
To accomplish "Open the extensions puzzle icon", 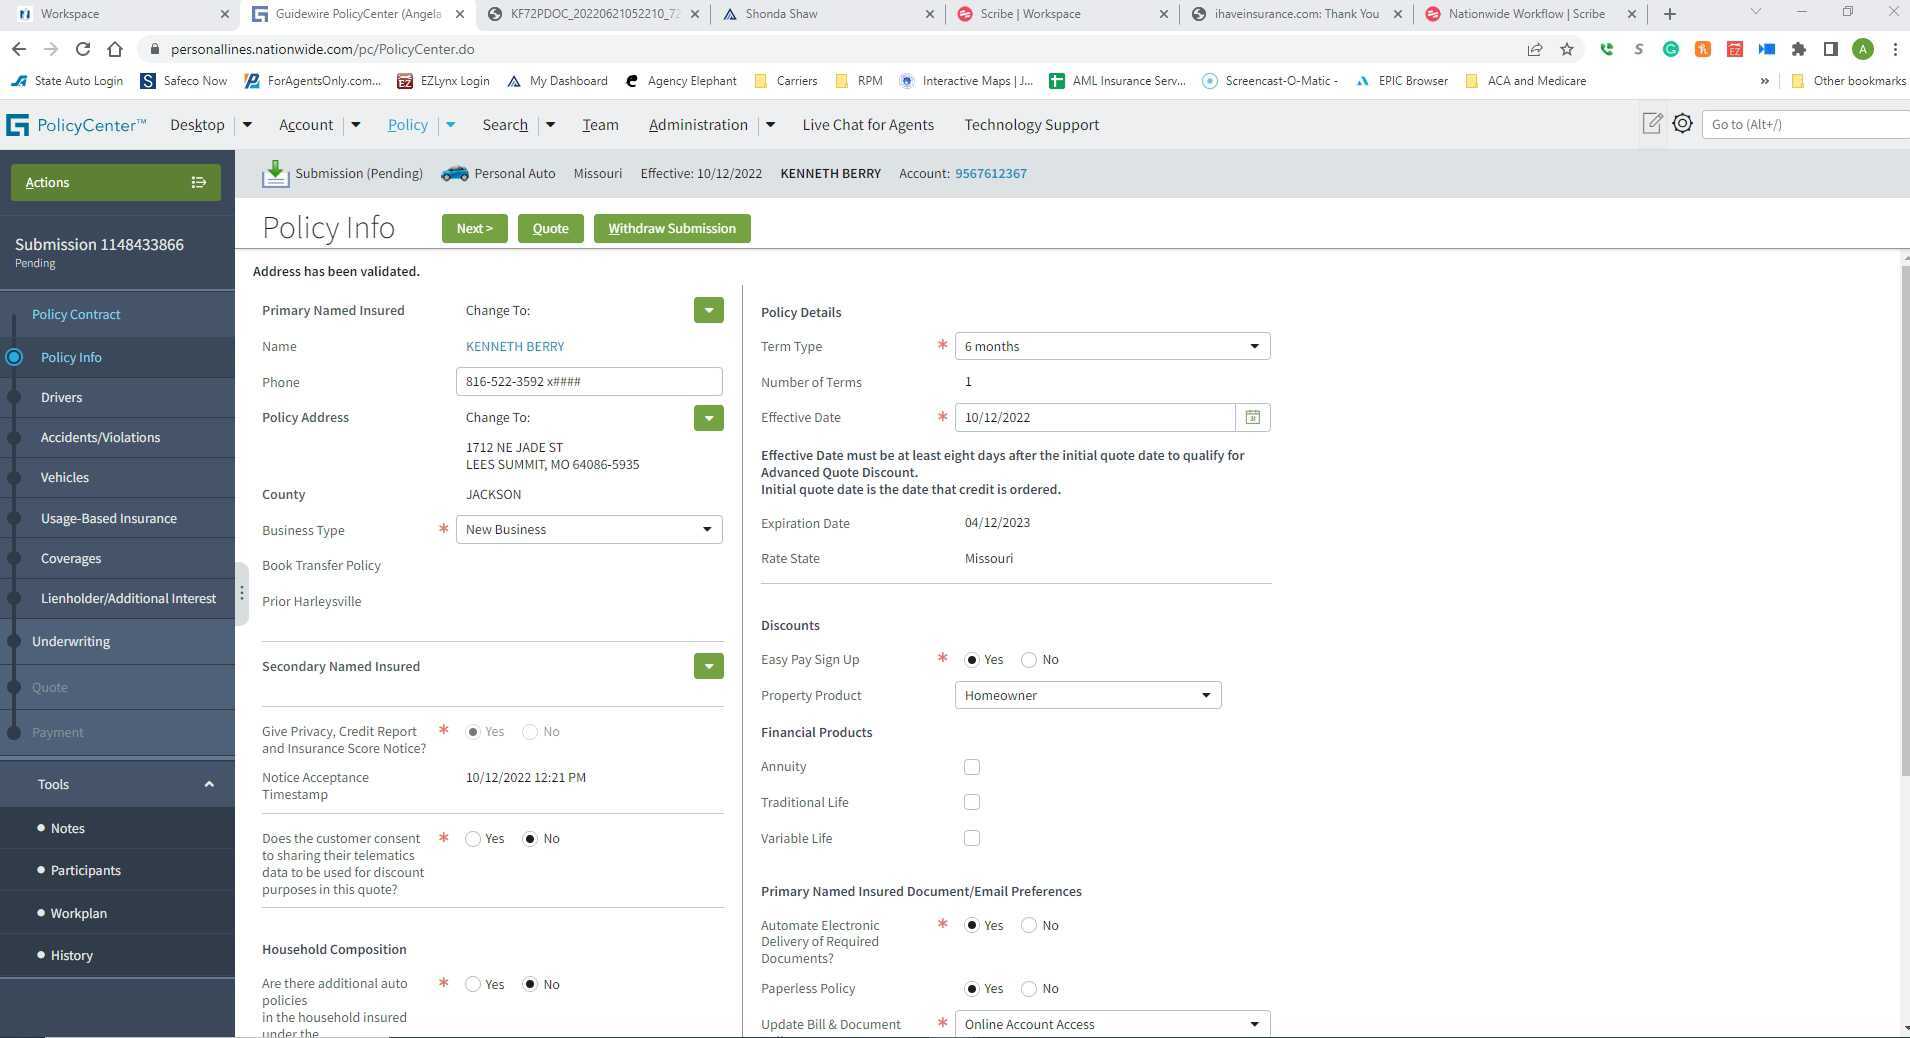I will point(1798,49).
